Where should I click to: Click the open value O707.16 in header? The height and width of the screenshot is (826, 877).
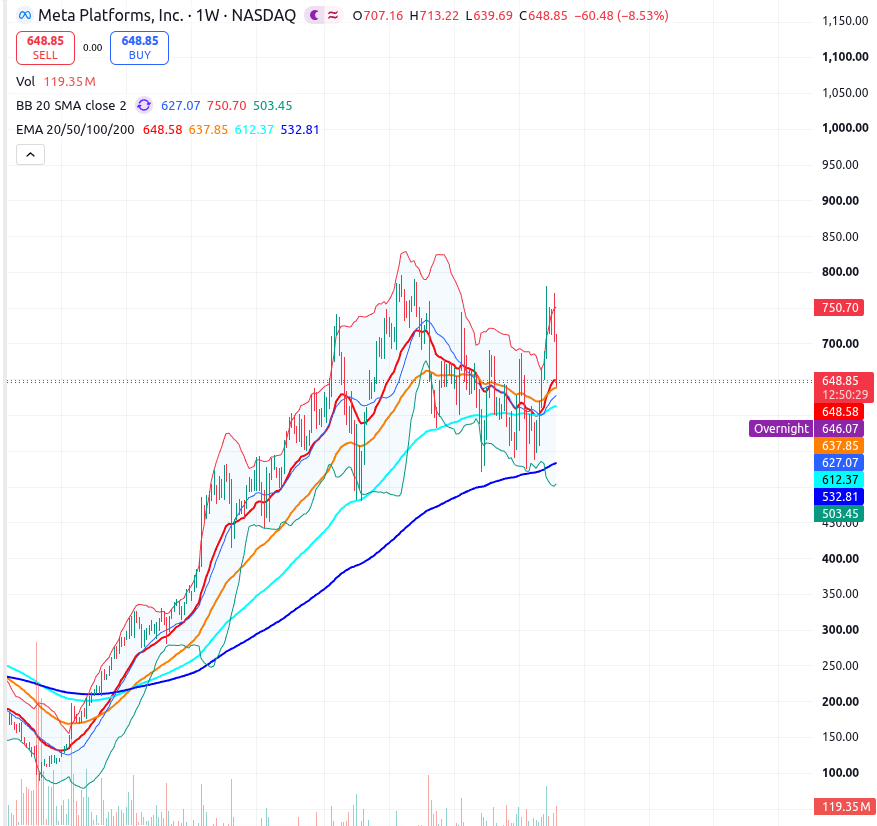[x=378, y=16]
